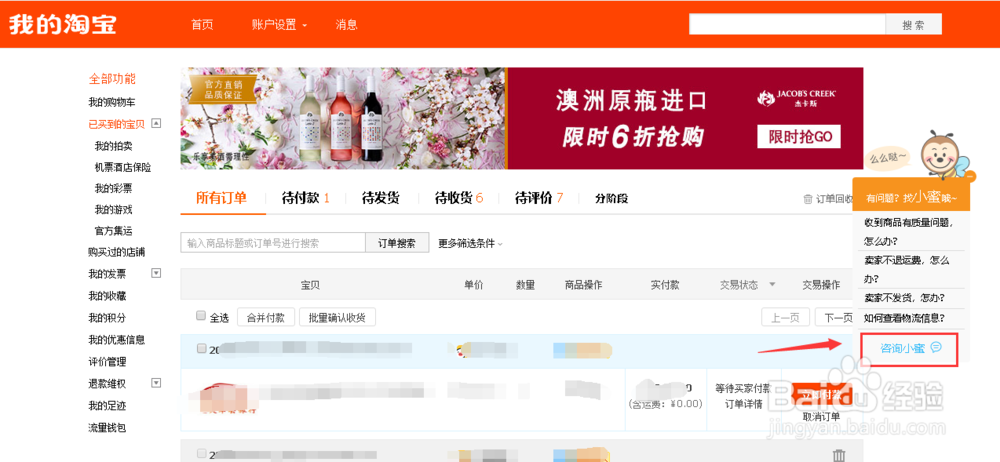The width and height of the screenshot is (1000, 462).
Task: Open 全部功能 in the sidebar
Action: pos(112,79)
